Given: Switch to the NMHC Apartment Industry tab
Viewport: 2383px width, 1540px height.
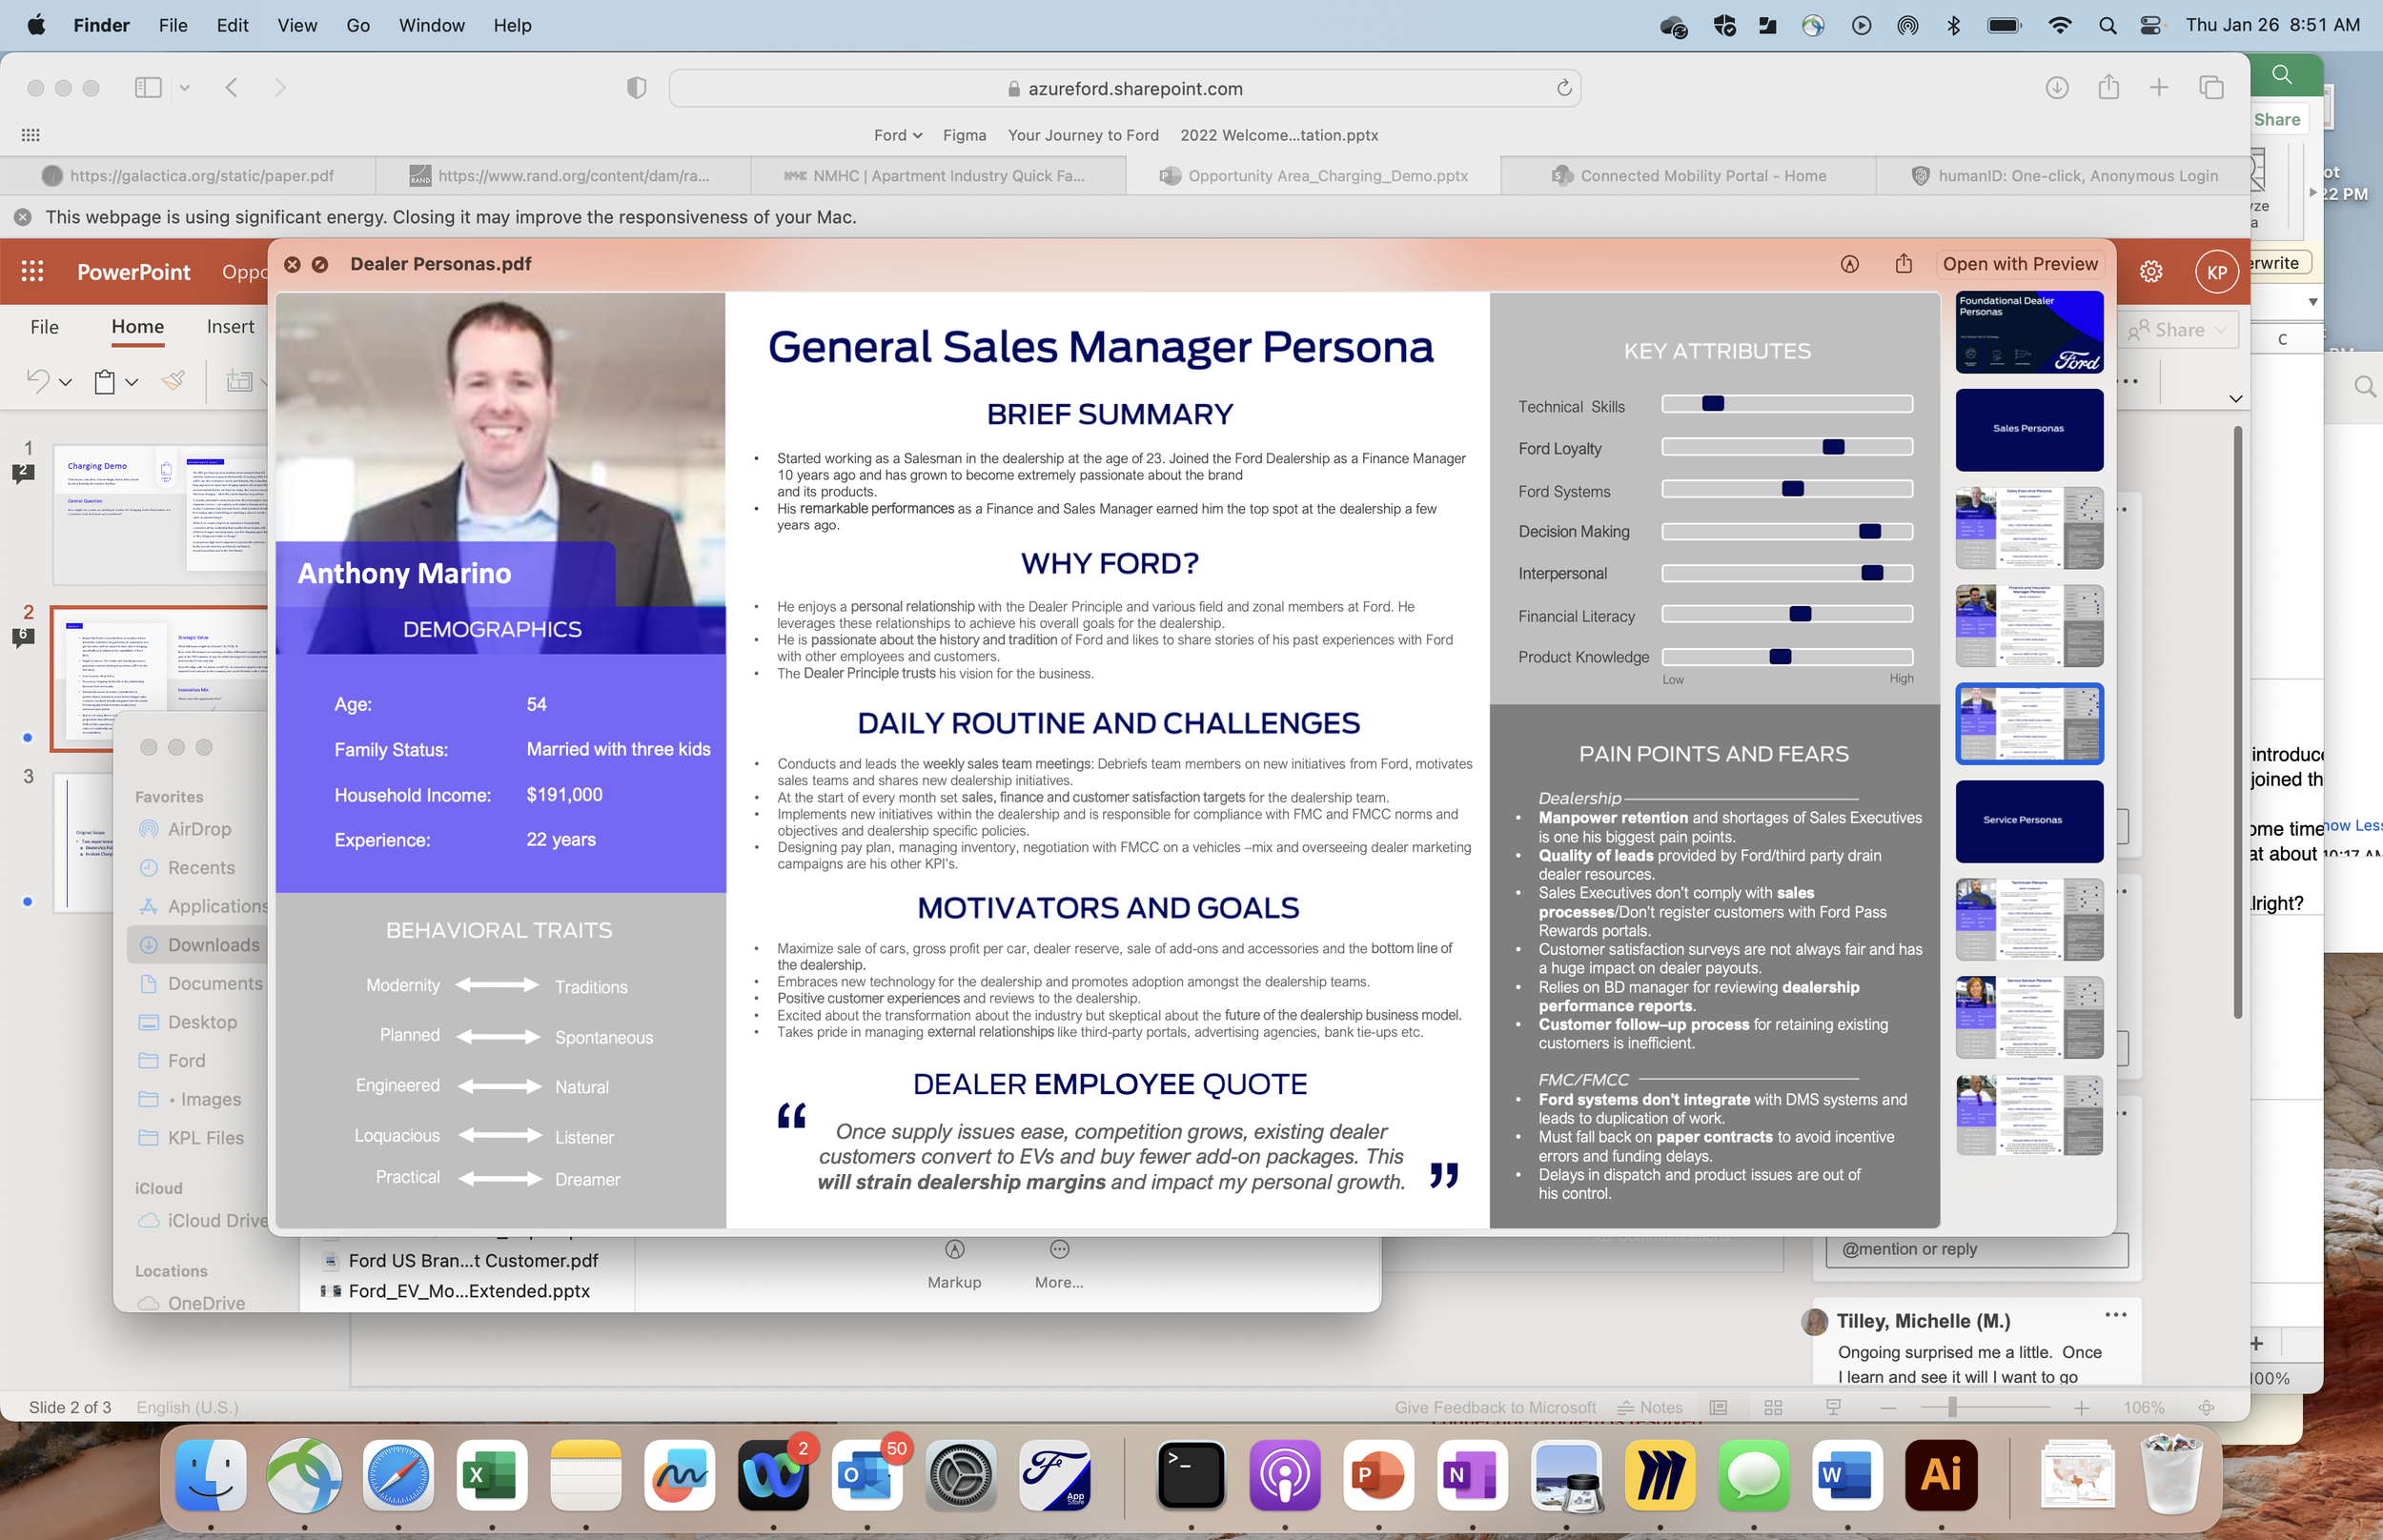Looking at the screenshot, I should (938, 176).
